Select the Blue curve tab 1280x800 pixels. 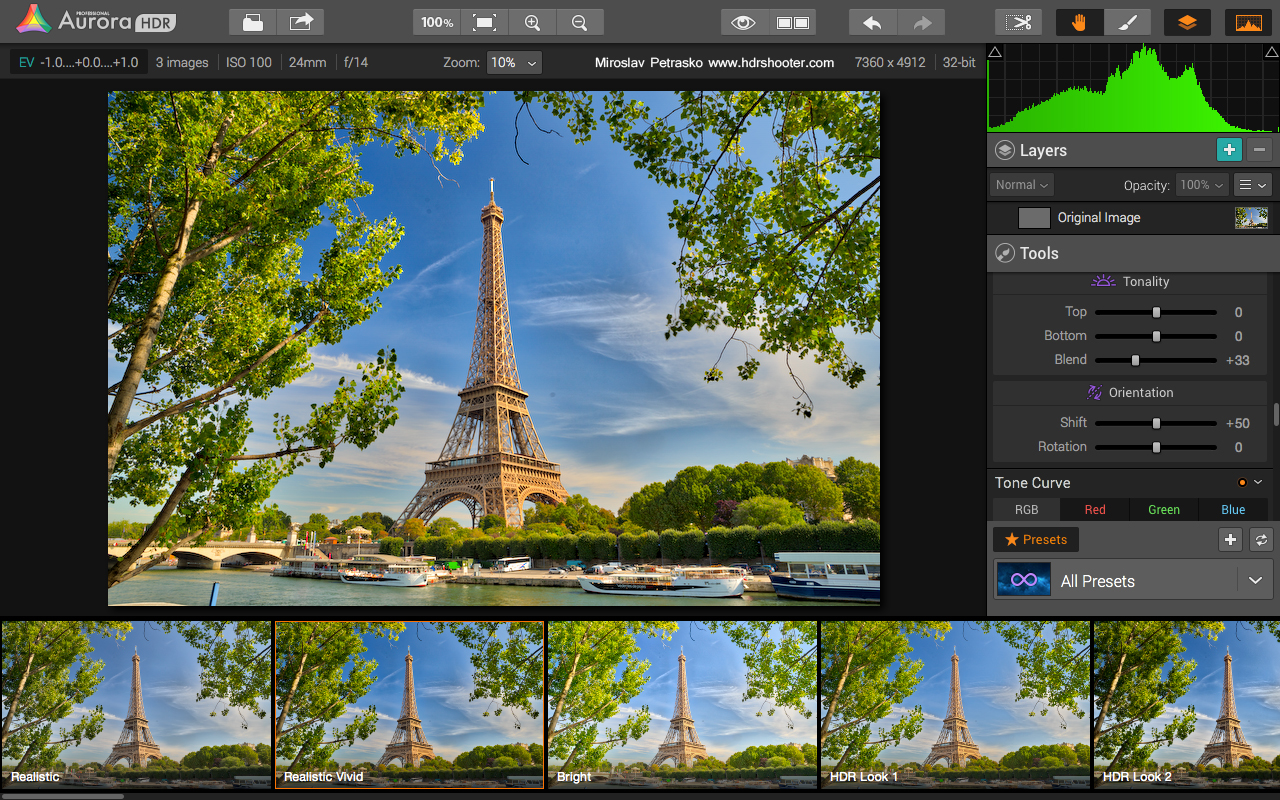pos(1234,509)
